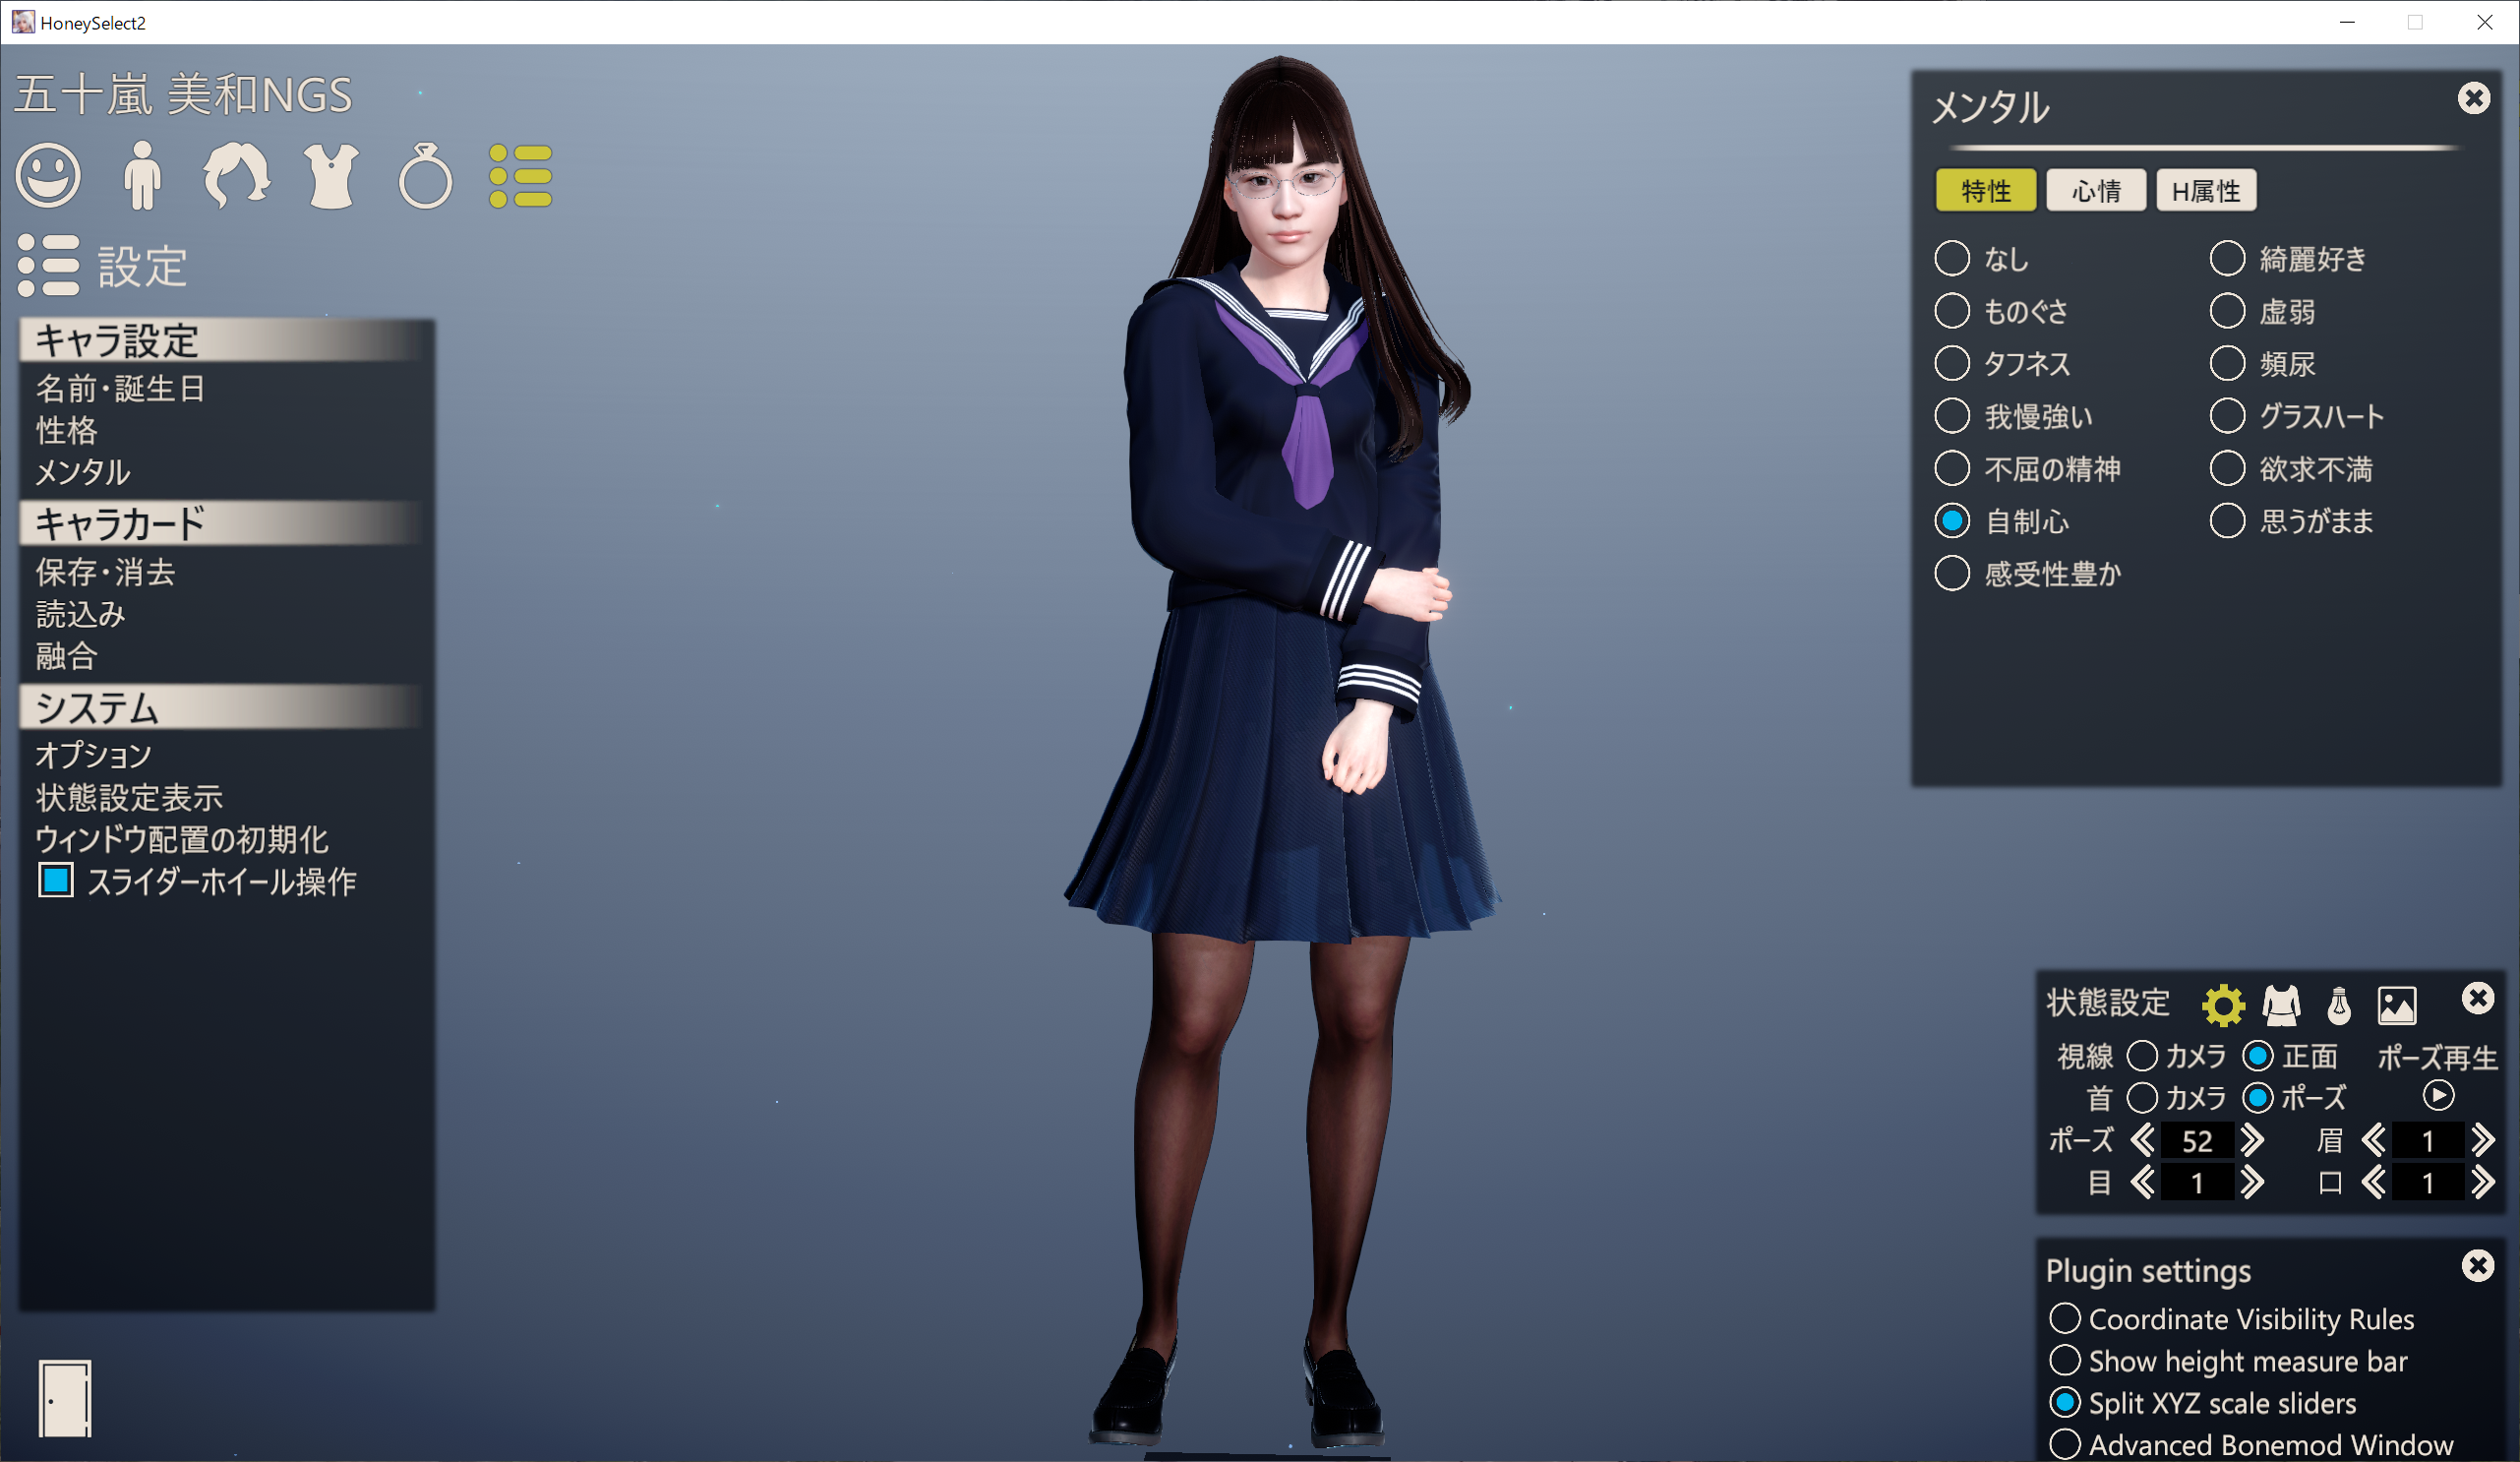The image size is (2520, 1462).
Task: Play the pose animation
Action: click(2439, 1096)
